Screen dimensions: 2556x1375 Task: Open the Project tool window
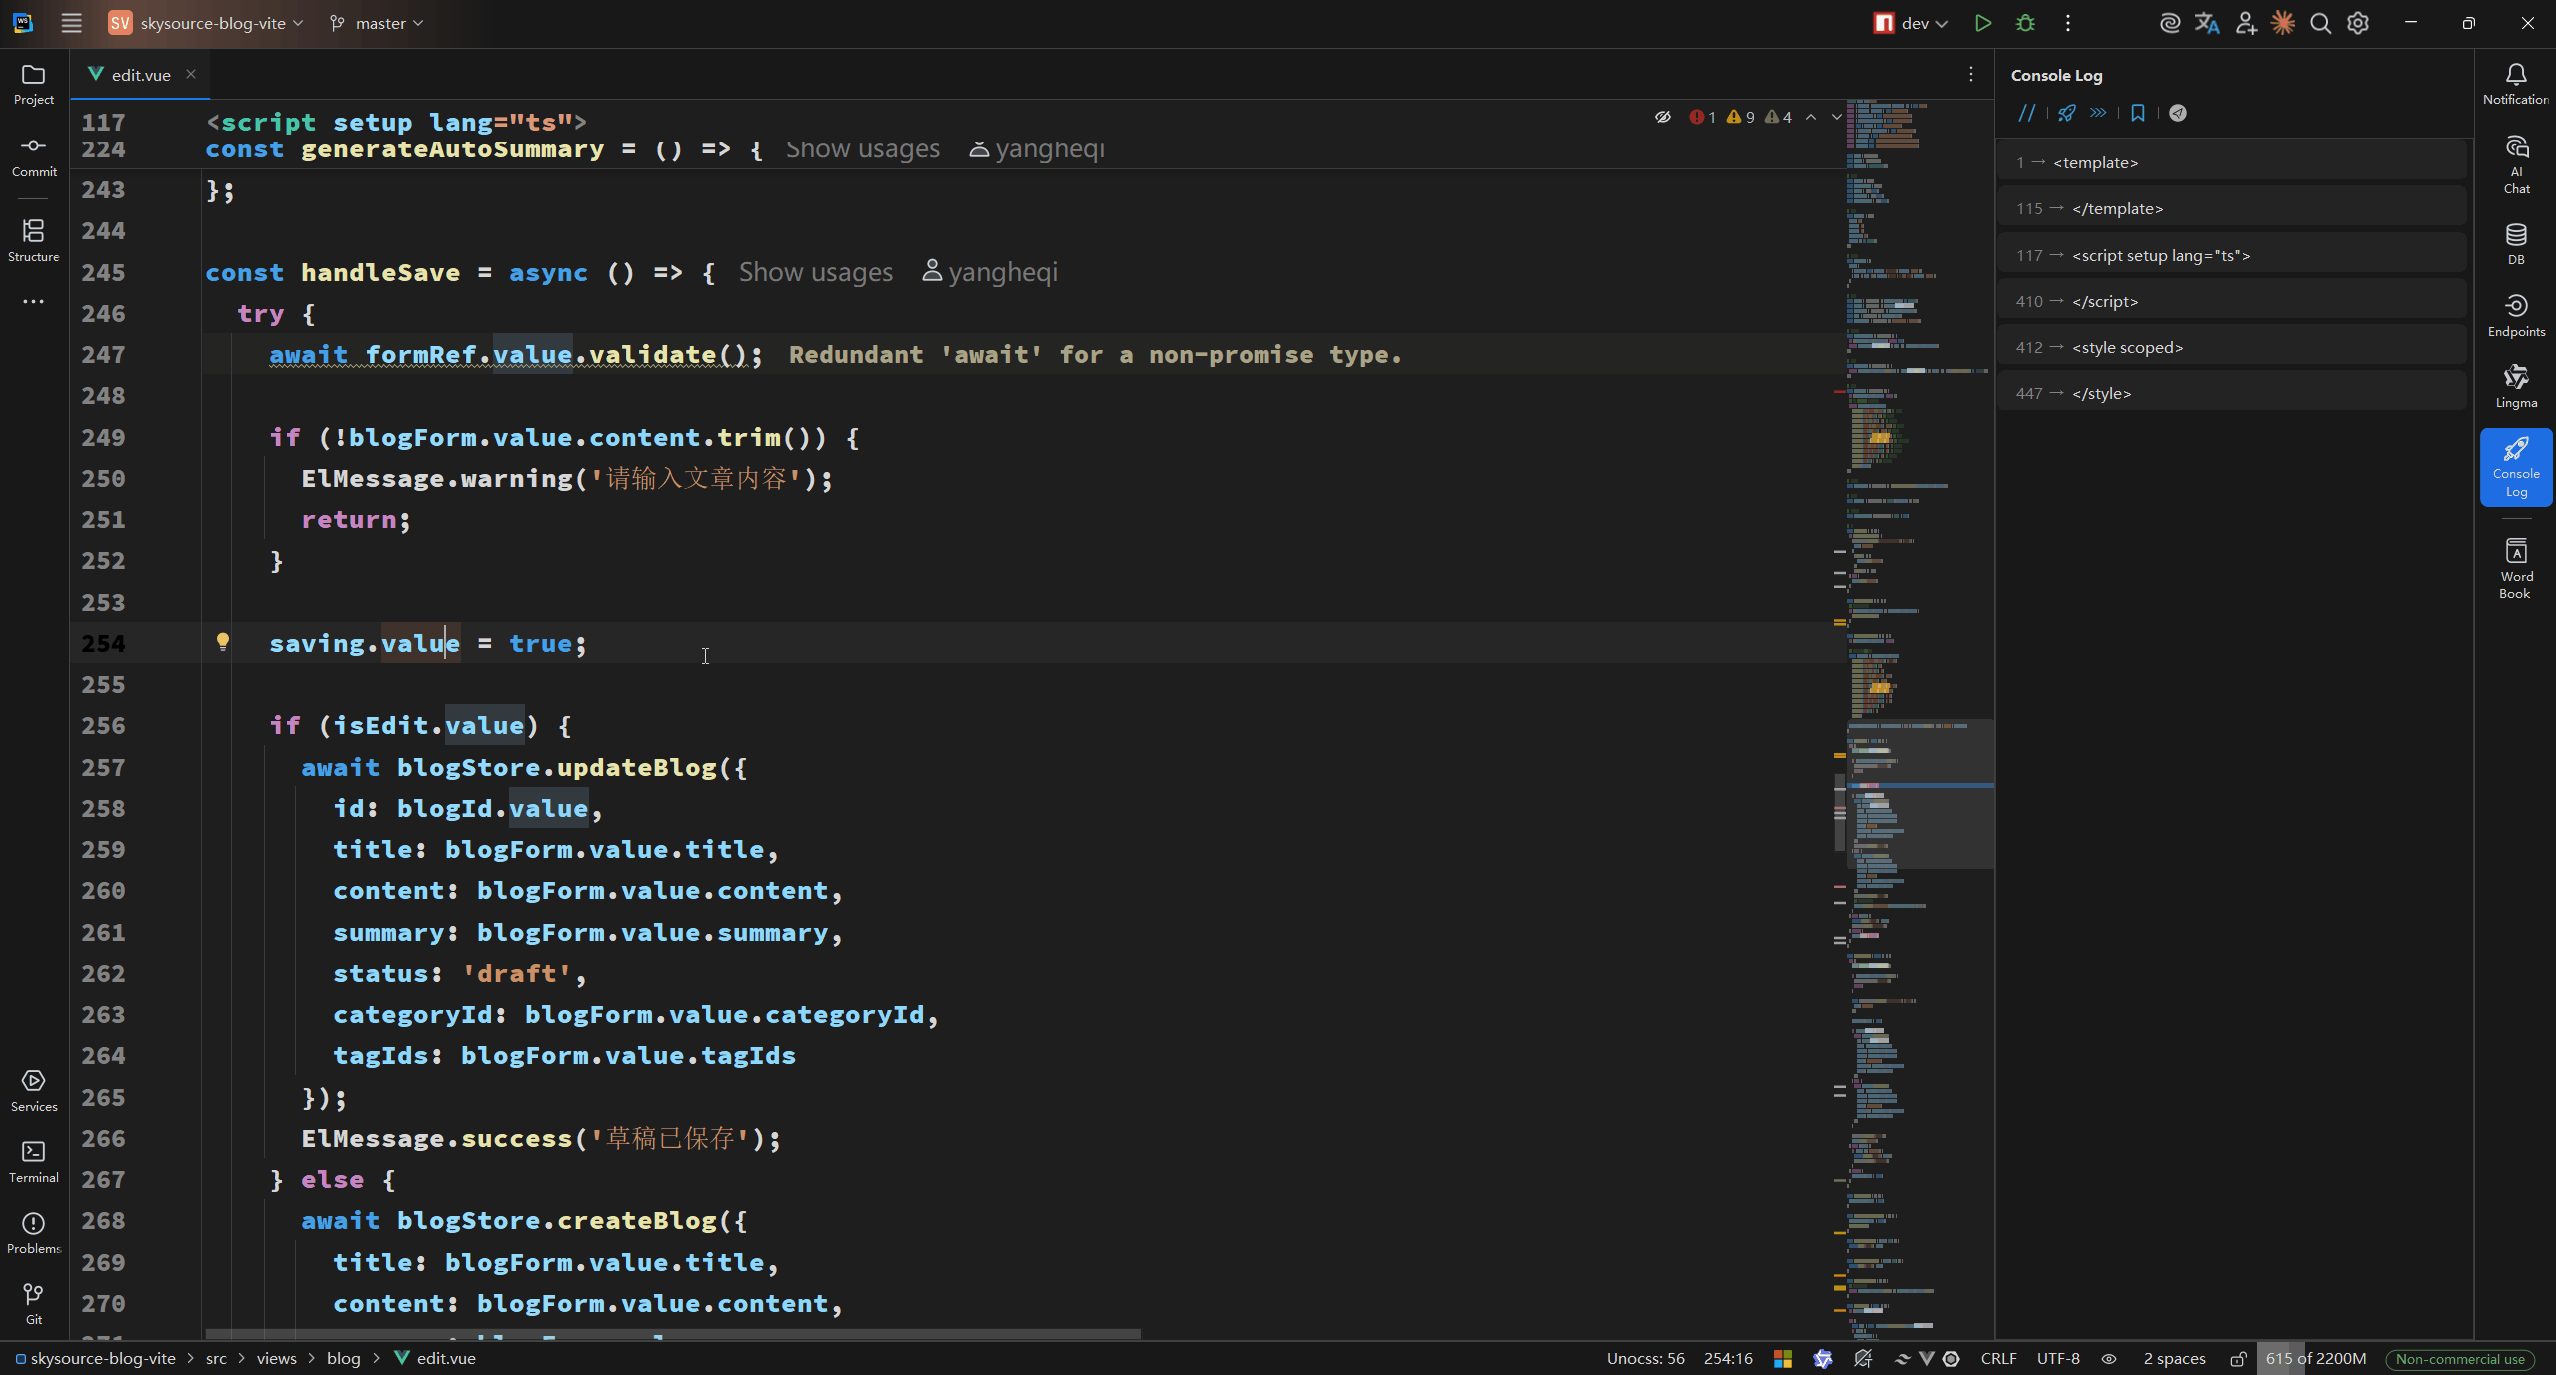click(34, 85)
